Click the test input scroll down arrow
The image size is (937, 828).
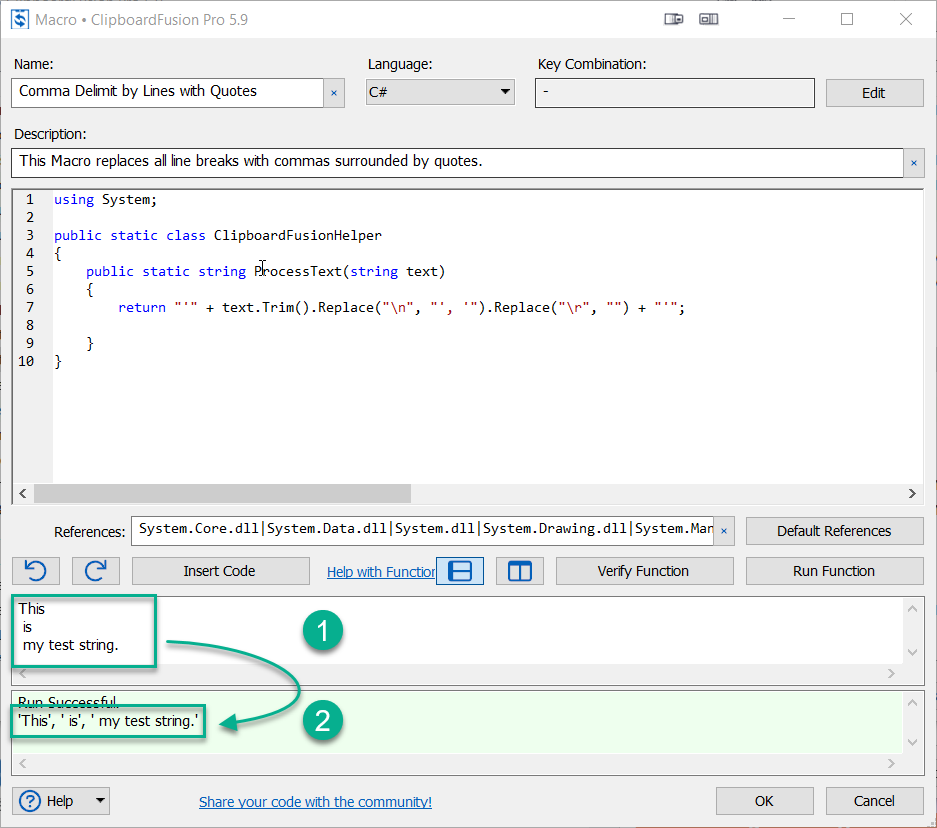[912, 652]
